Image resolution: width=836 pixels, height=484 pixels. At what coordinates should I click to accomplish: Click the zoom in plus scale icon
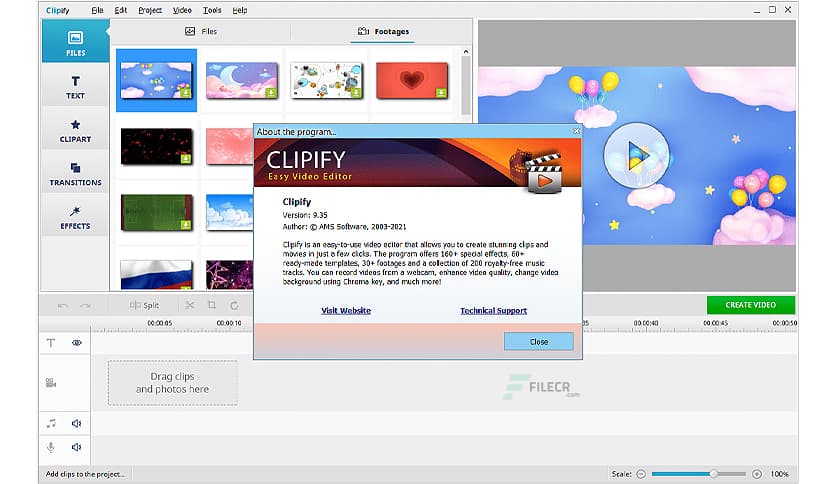coord(757,474)
